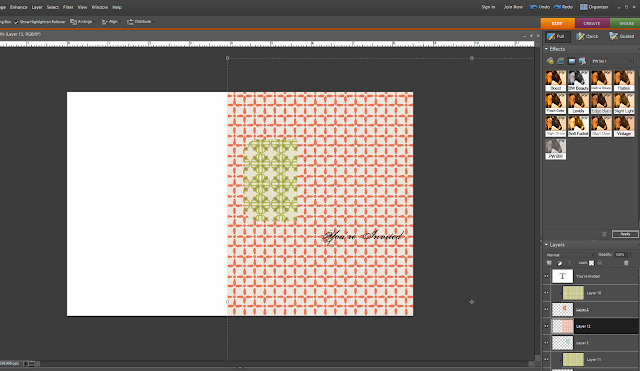
Task: Hide Layer 11 visibility eye
Action: click(x=547, y=360)
